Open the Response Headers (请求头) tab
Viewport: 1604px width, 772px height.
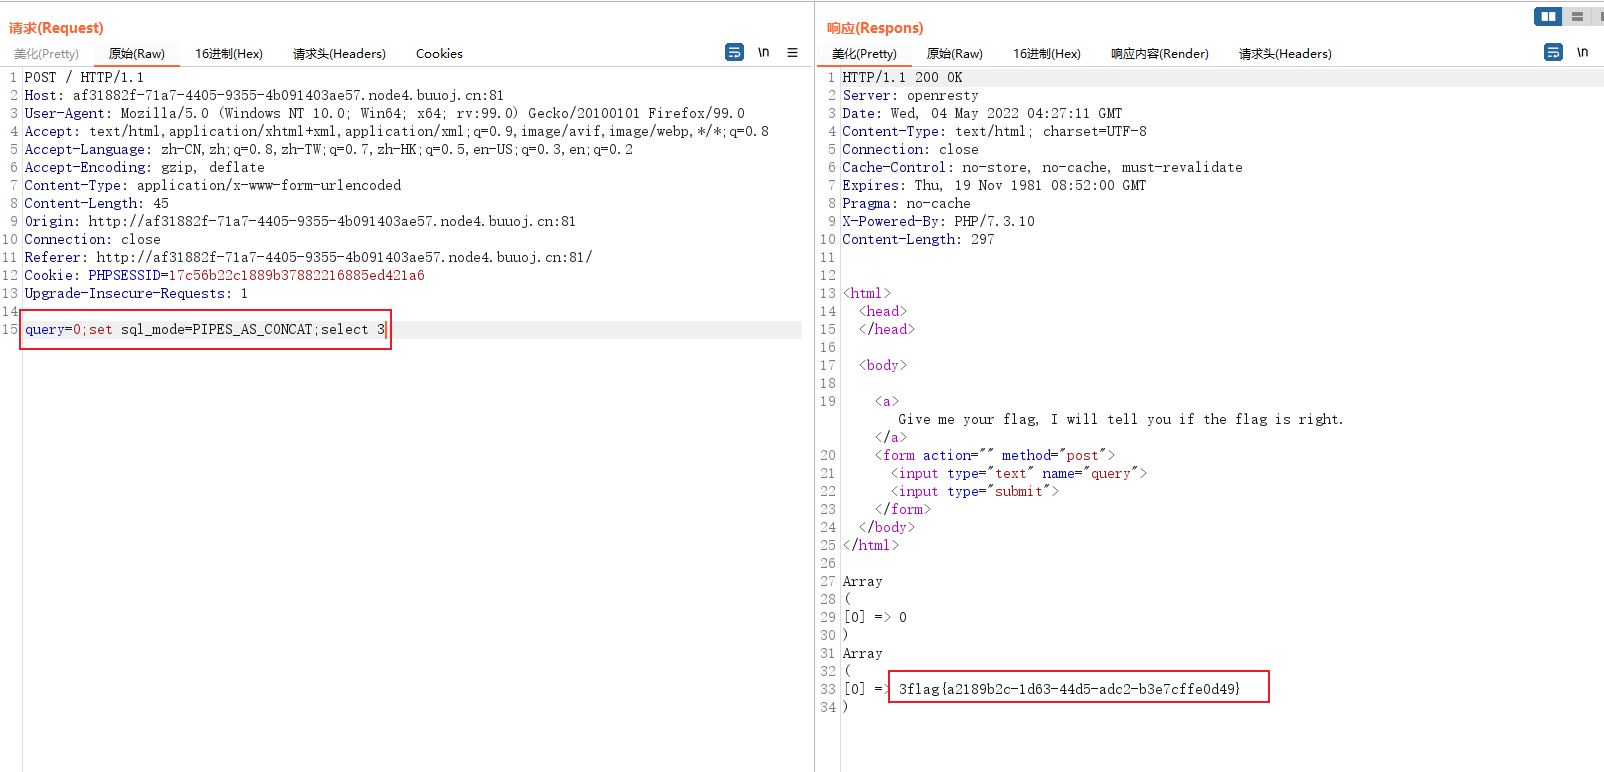coord(1285,54)
